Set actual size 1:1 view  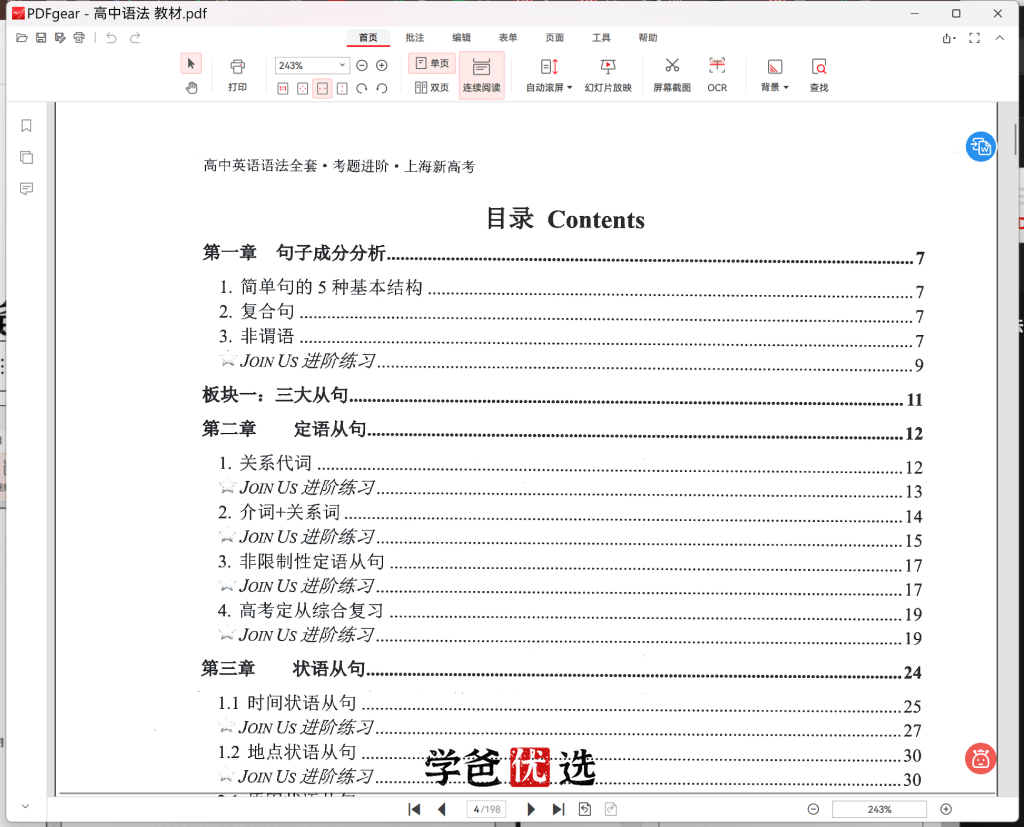pyautogui.click(x=283, y=88)
